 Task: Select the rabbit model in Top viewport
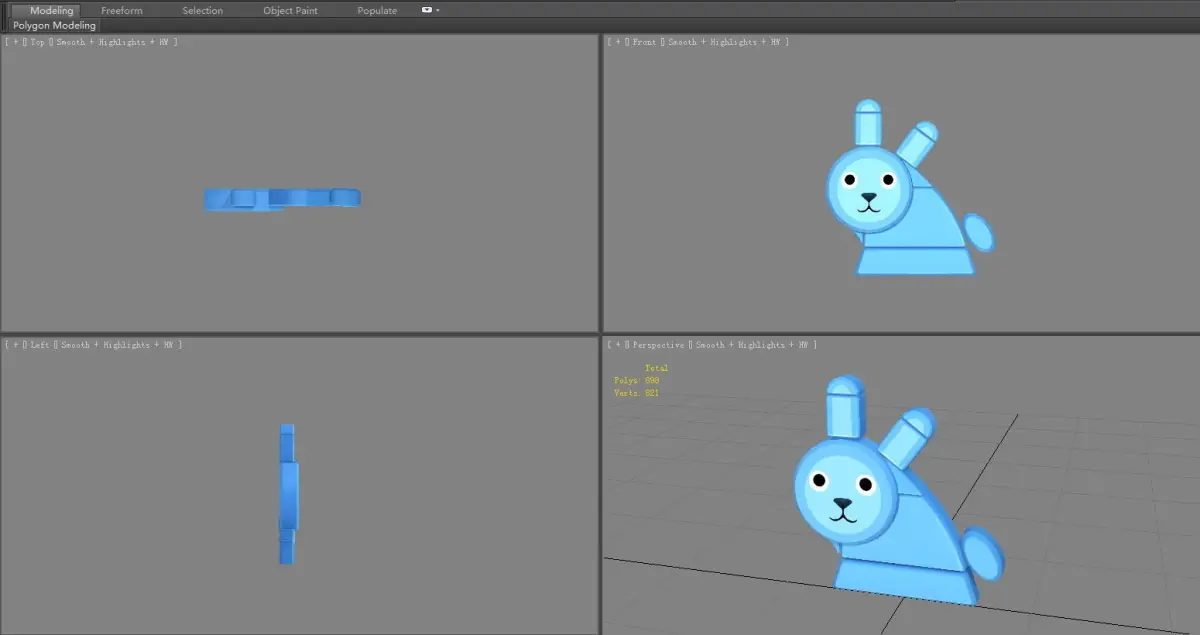[x=283, y=199]
